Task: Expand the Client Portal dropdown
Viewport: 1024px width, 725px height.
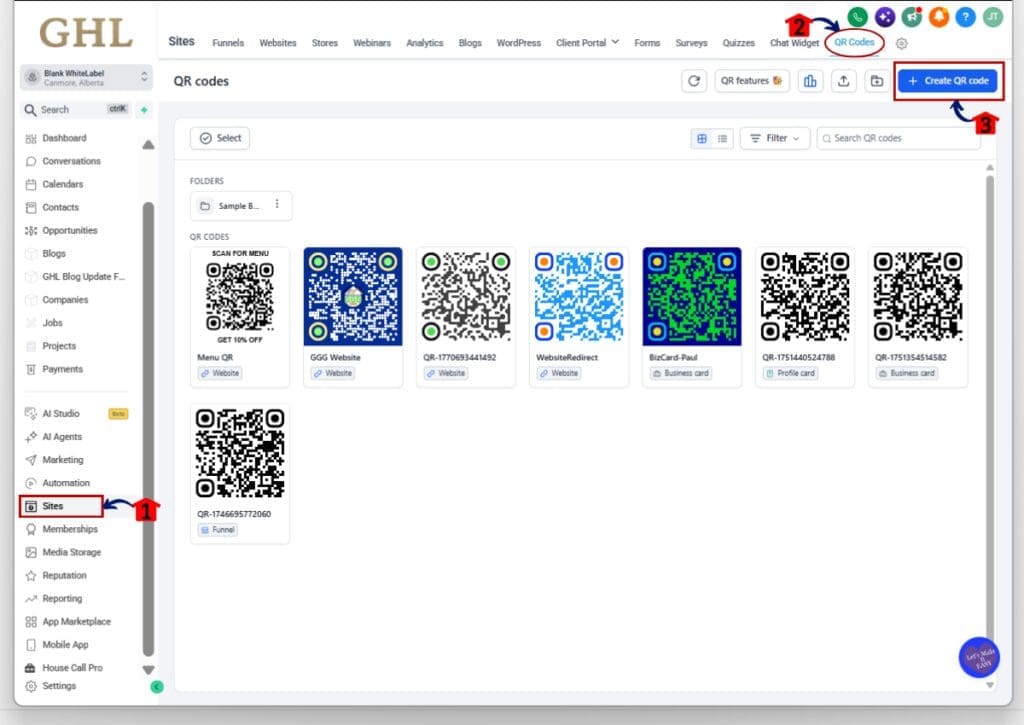Action: [587, 42]
